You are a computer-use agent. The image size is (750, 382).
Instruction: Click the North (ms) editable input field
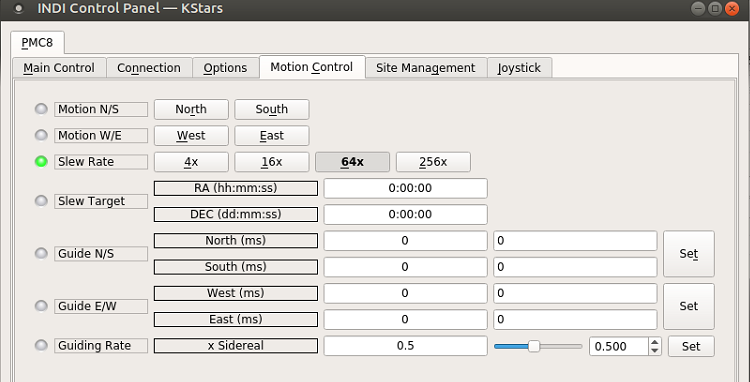pyautogui.click(x=575, y=240)
